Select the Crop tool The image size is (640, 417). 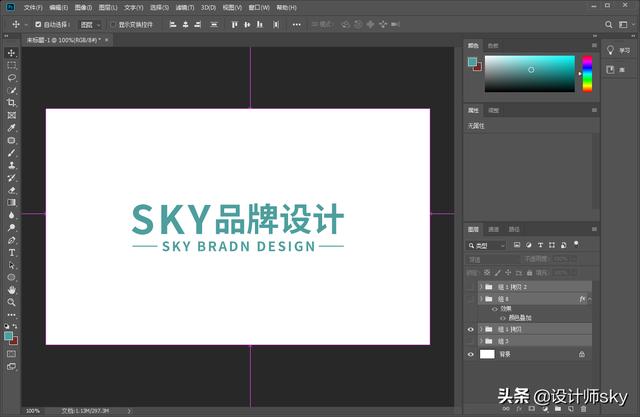pos(12,102)
